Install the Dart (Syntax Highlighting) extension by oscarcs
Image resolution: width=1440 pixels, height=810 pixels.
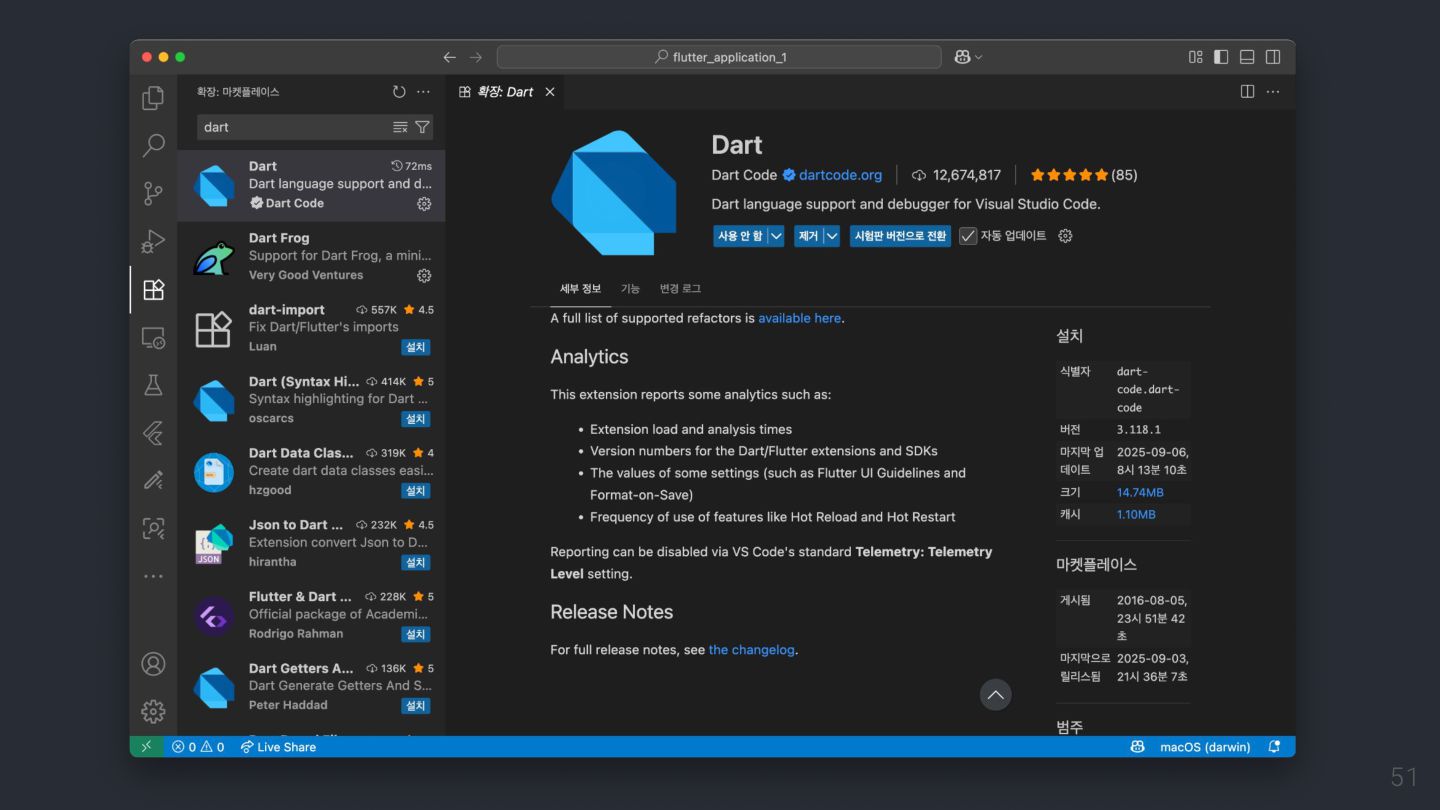click(x=416, y=419)
